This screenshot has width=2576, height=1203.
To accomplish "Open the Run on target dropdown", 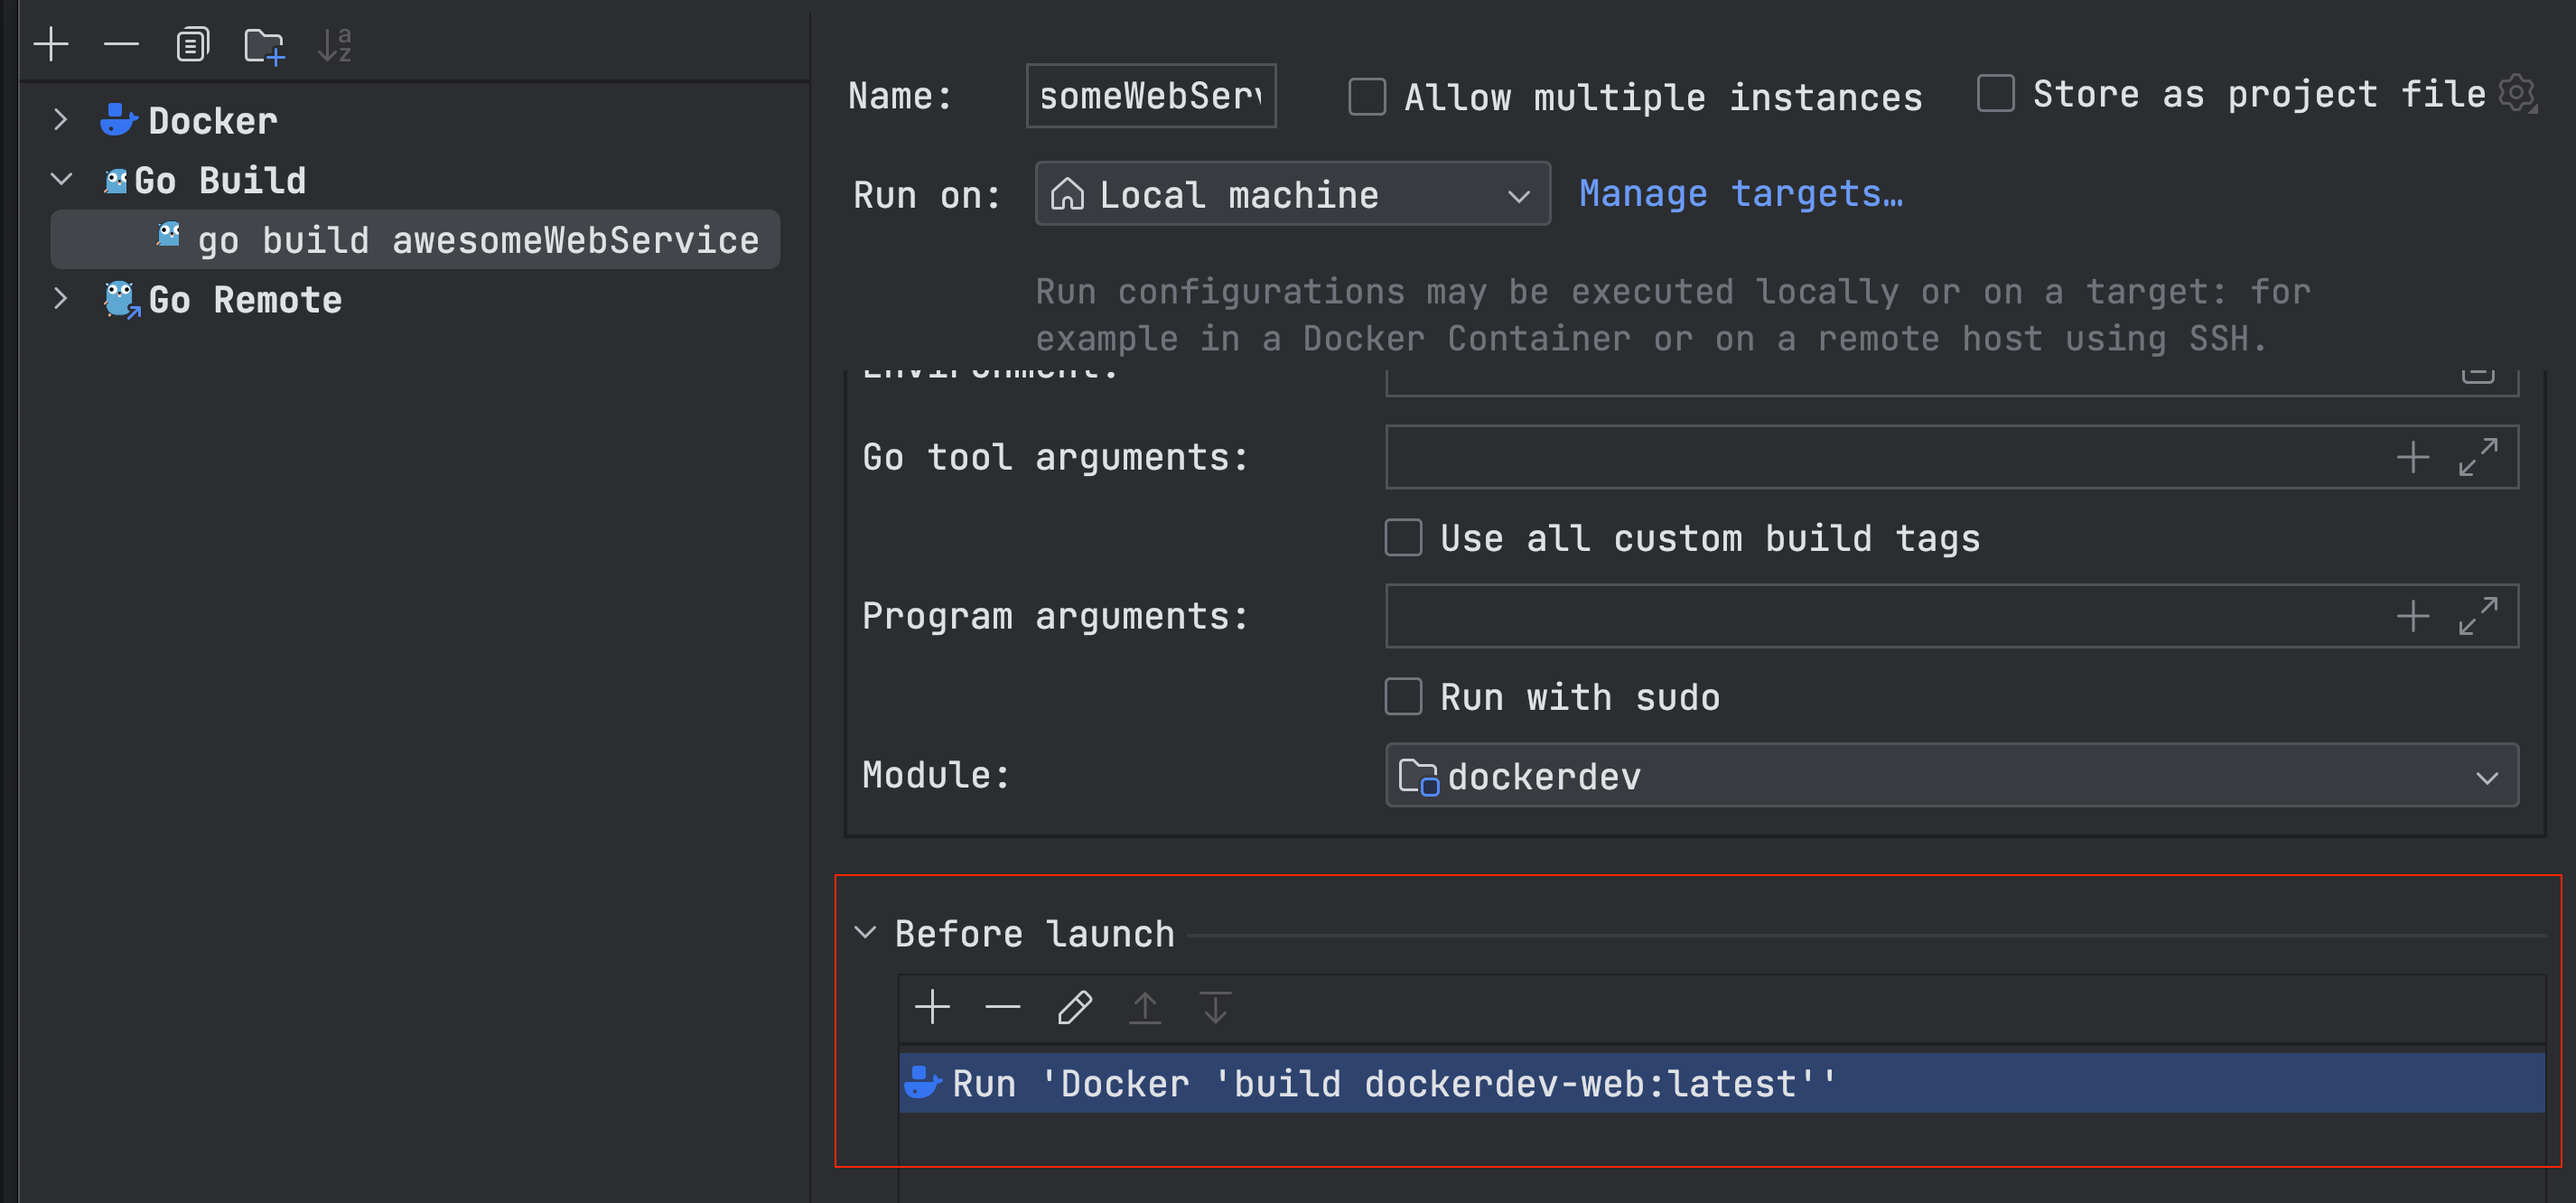I will click(1292, 194).
